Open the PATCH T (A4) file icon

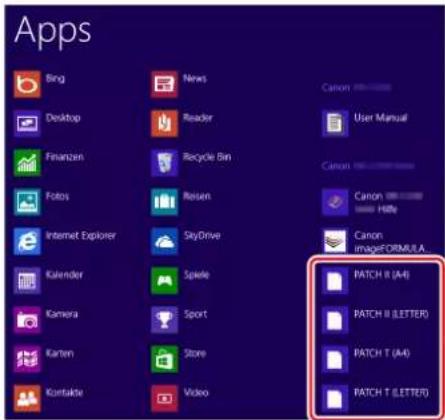click(x=335, y=359)
